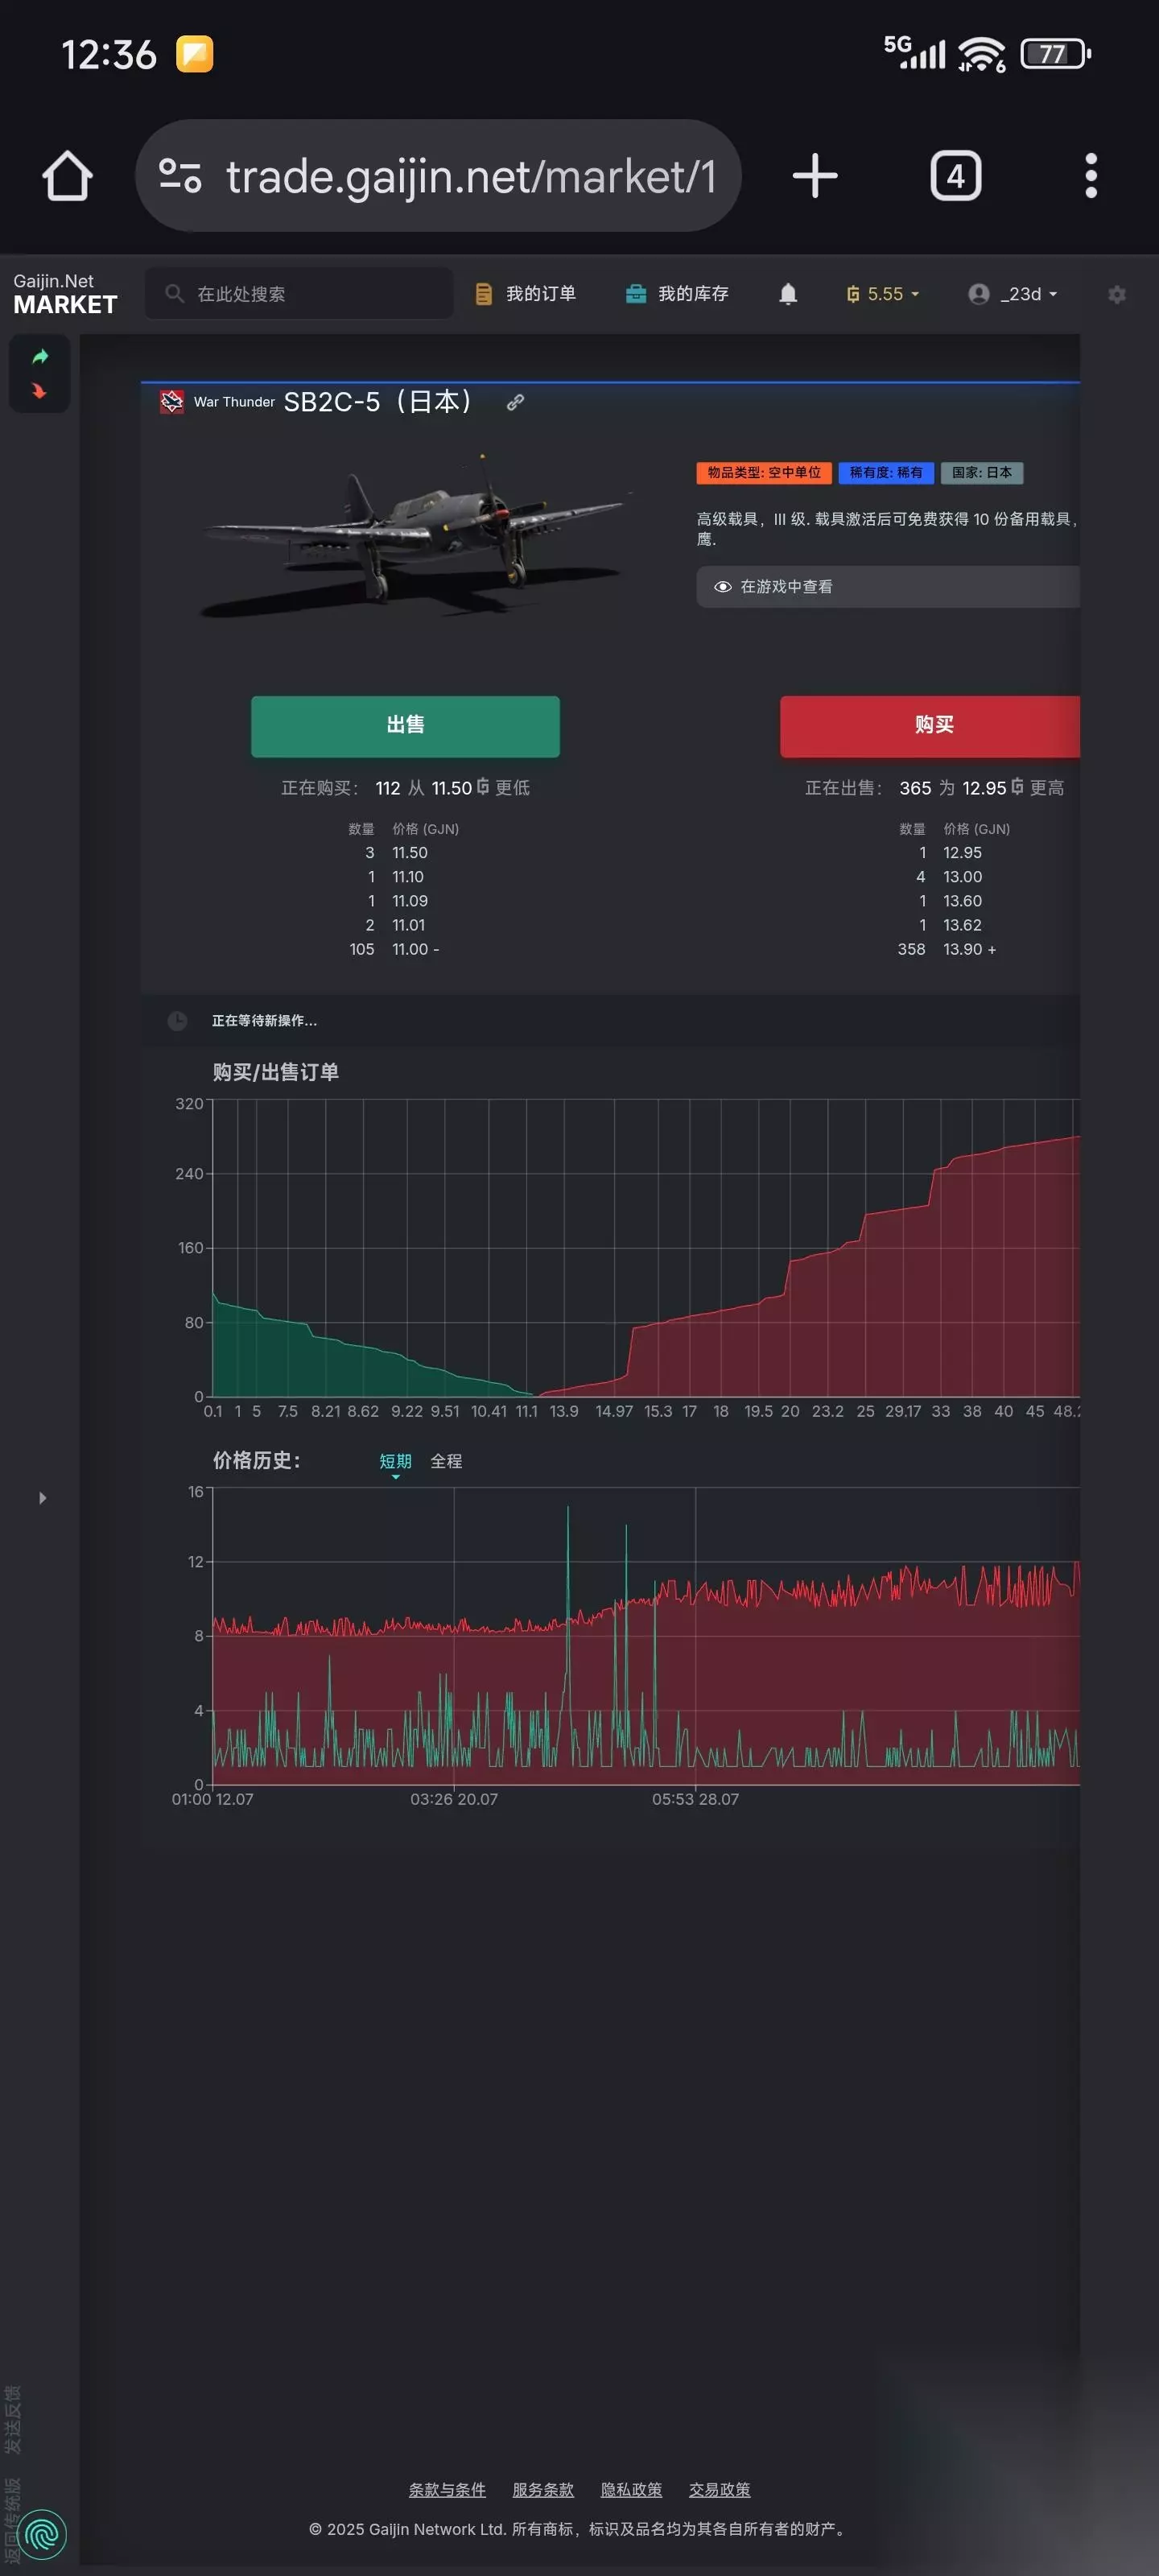Open the browser three-dot menu
This screenshot has width=1159, height=2576.
[1091, 176]
